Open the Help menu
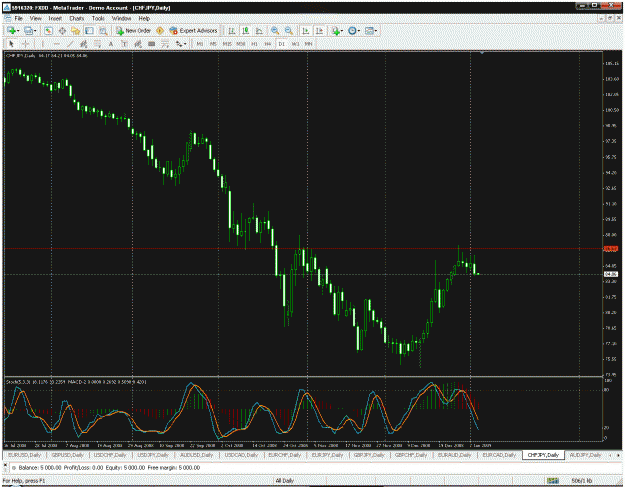This screenshot has width=625, height=487. 144,18
